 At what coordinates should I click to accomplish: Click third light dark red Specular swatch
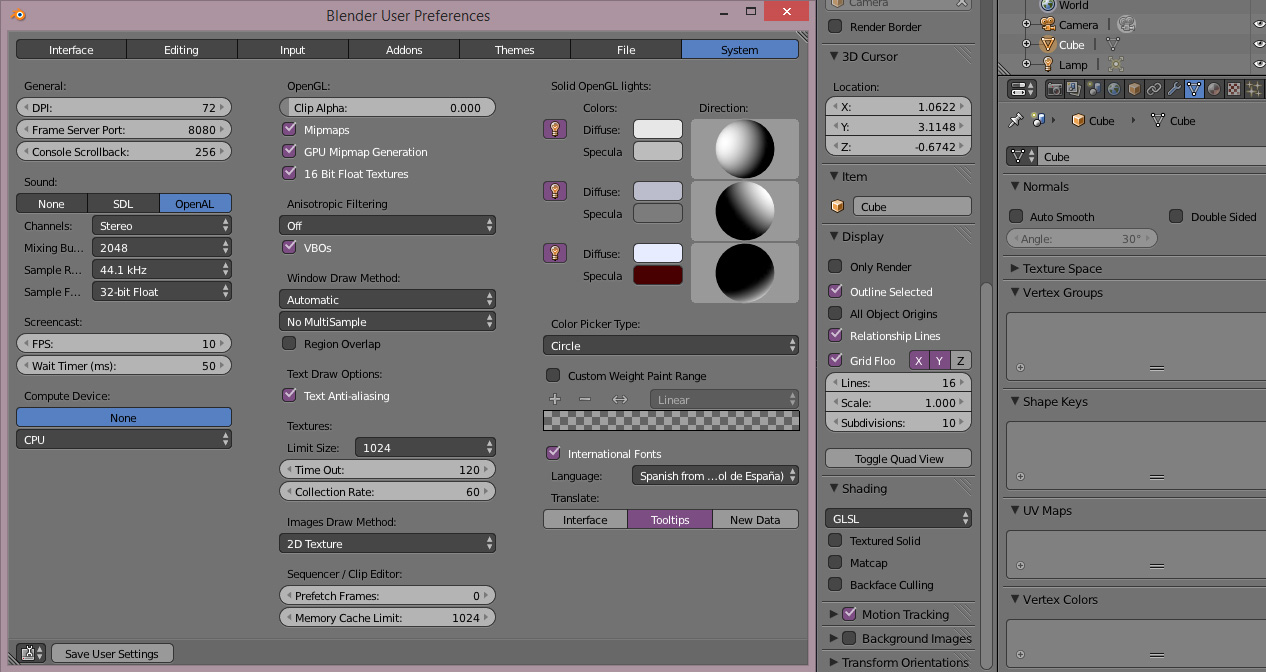click(x=658, y=275)
